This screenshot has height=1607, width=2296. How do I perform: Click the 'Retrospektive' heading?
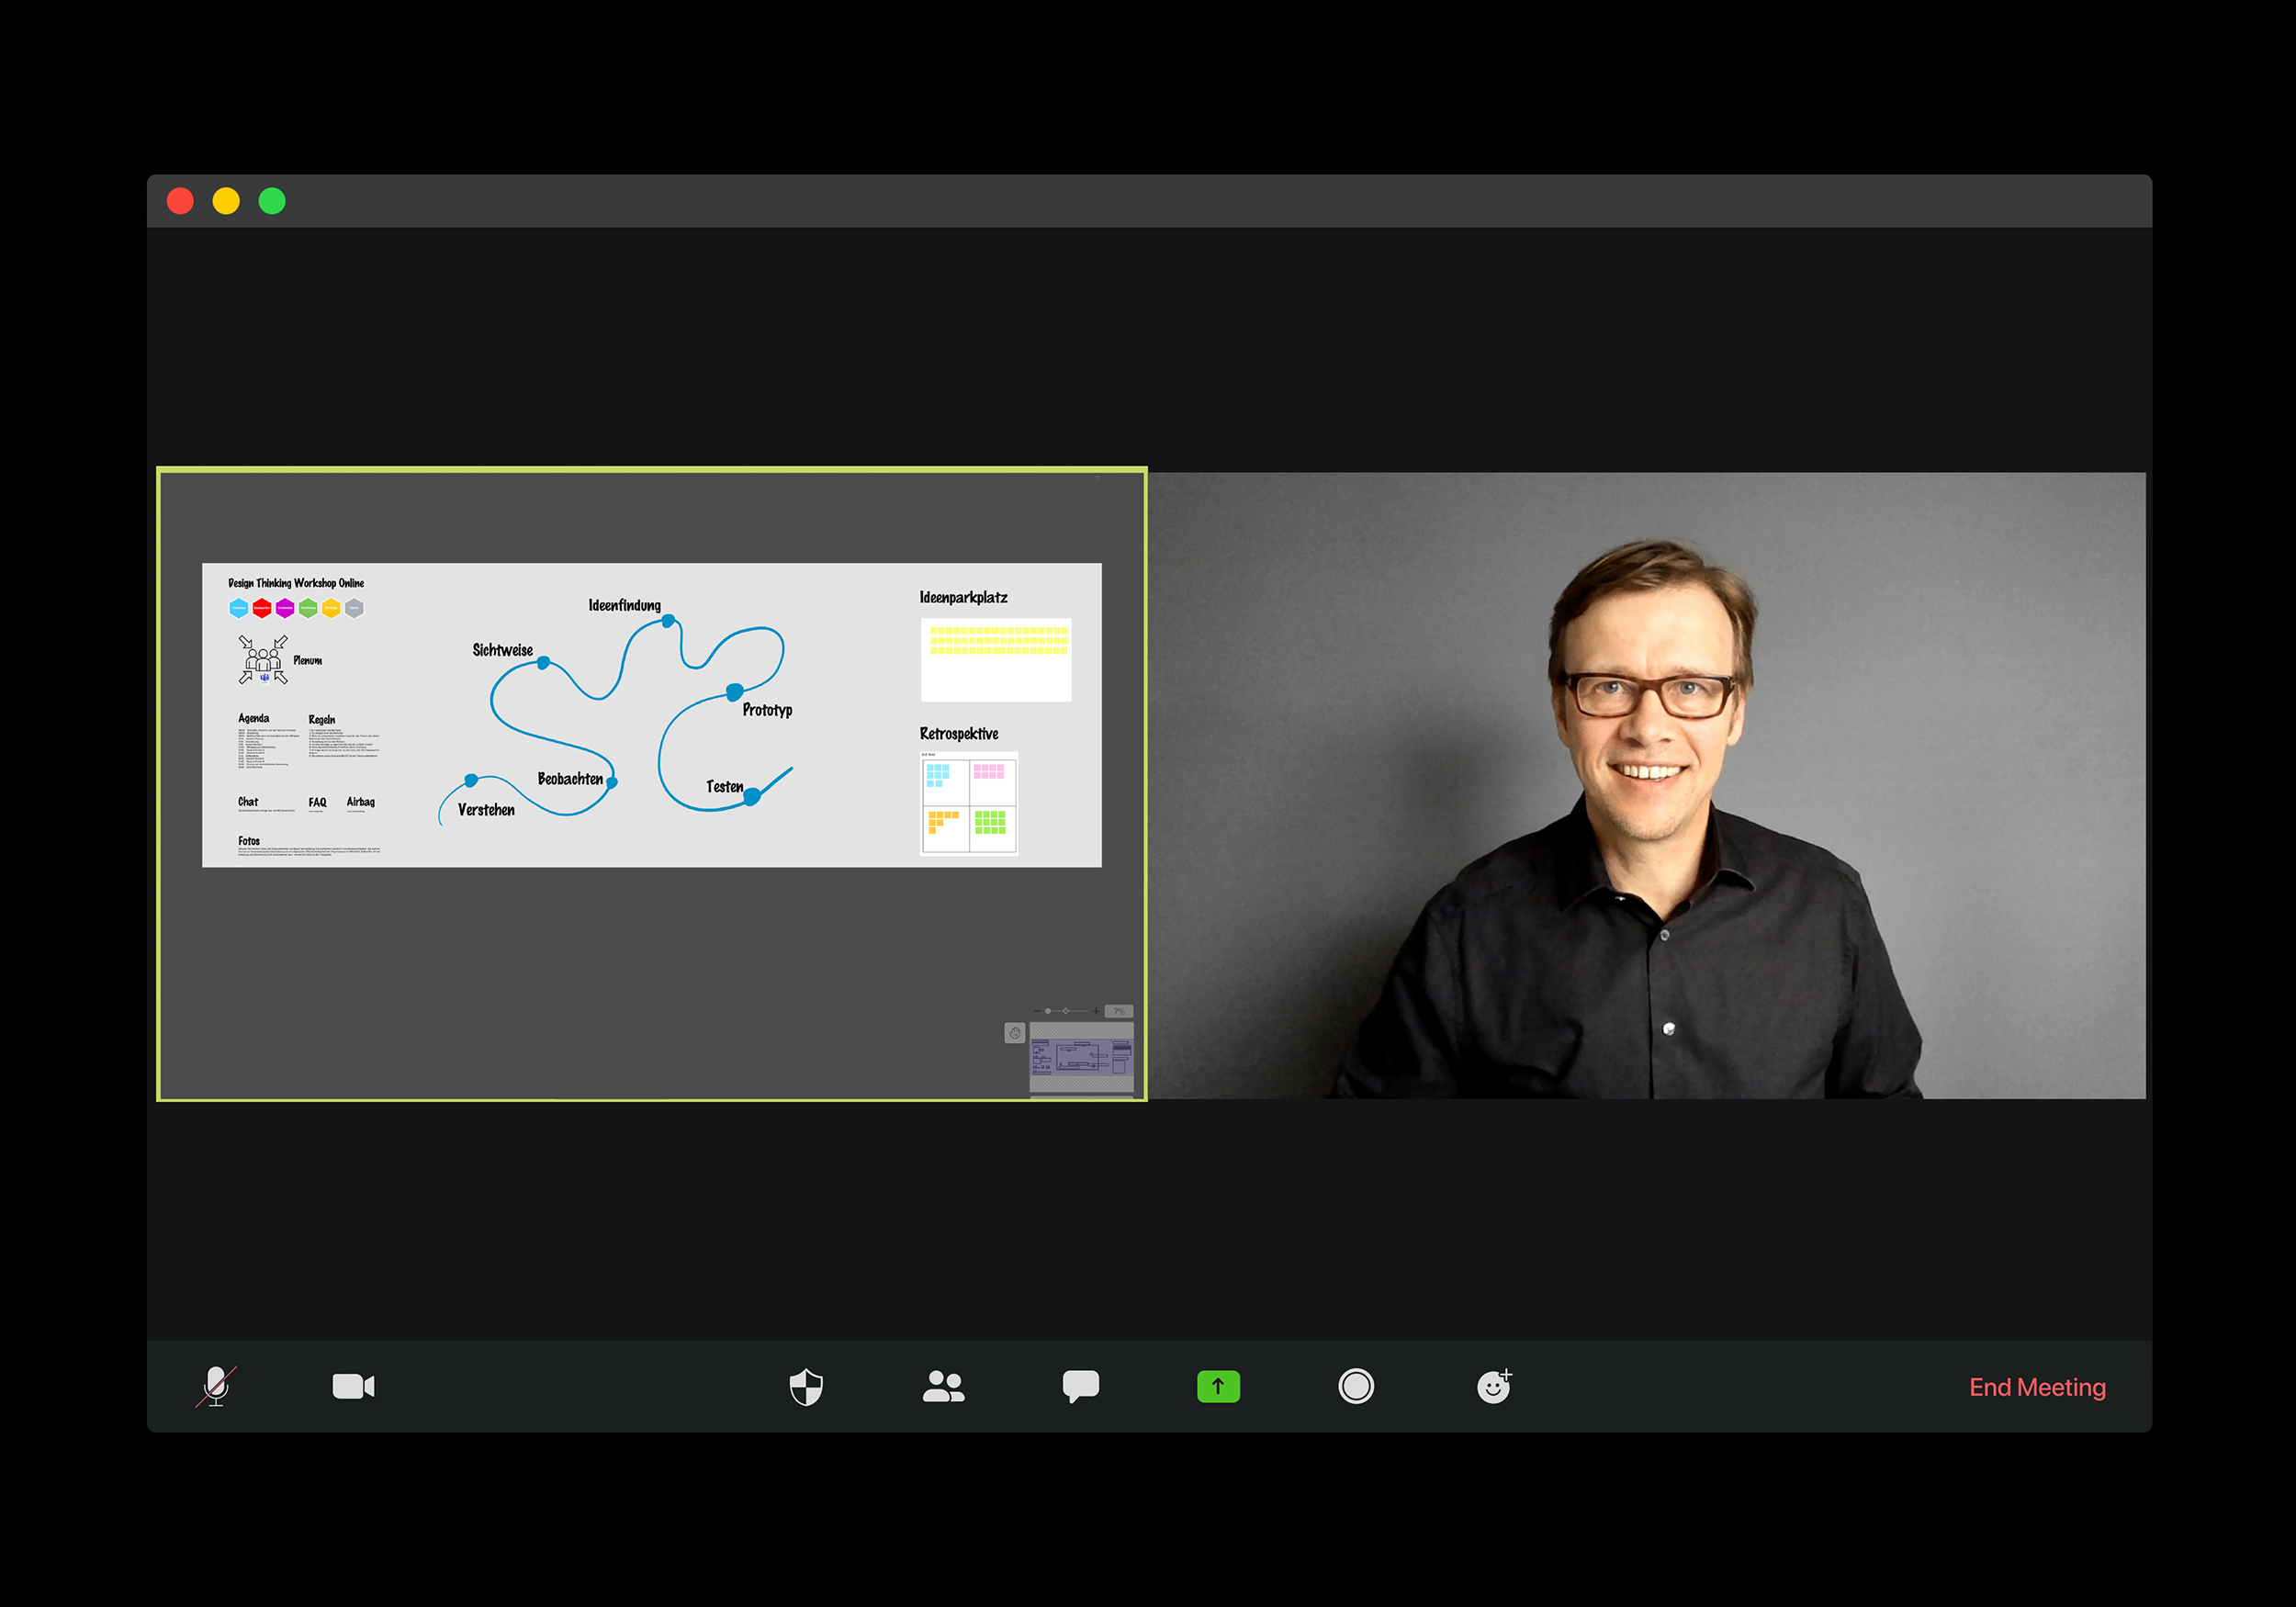(x=959, y=734)
